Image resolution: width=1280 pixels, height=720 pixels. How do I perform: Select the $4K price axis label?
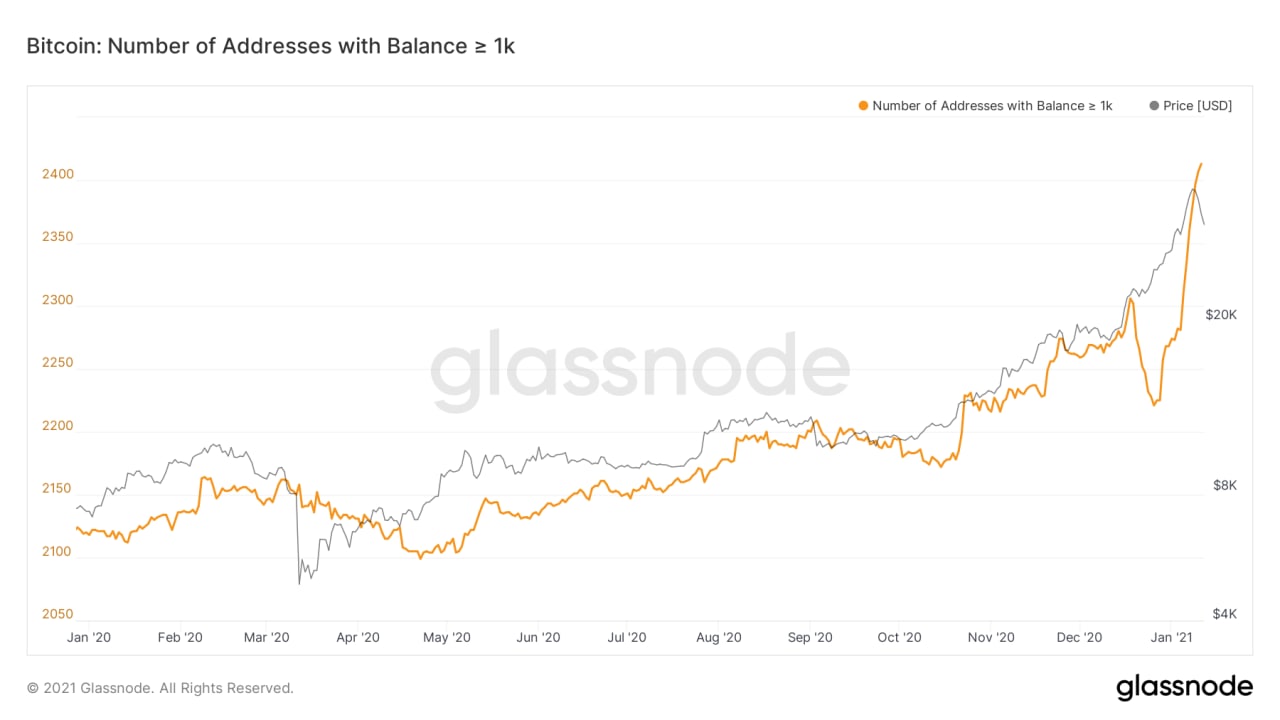(x=1225, y=613)
